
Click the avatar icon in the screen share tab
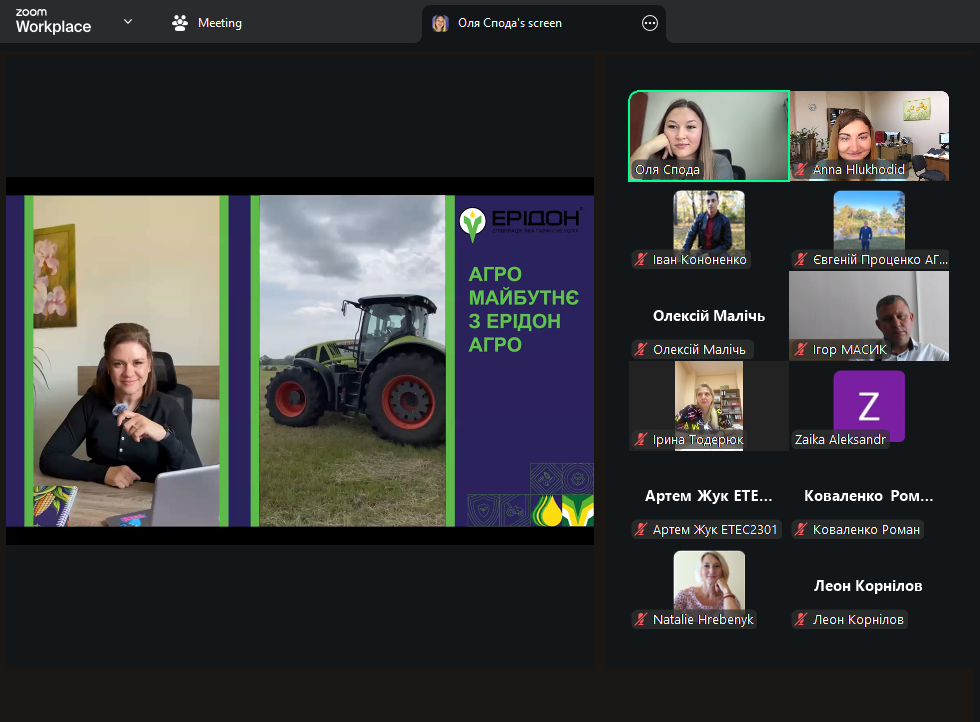coord(440,23)
